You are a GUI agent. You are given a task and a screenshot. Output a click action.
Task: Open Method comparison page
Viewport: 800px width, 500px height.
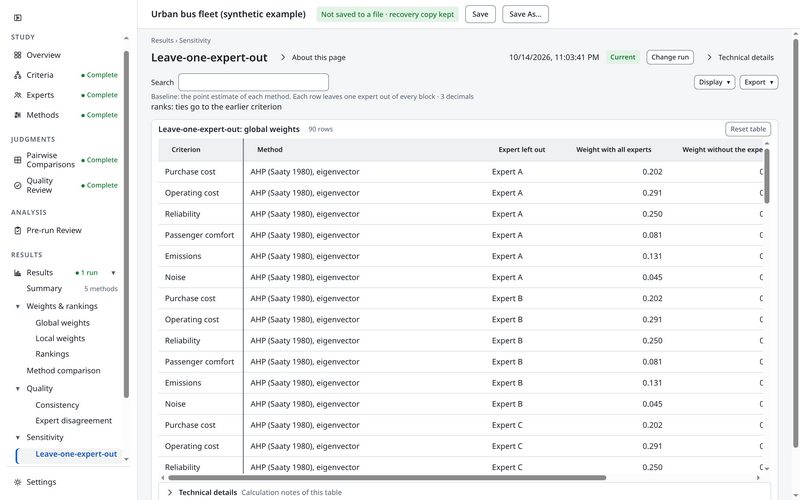coord(63,370)
